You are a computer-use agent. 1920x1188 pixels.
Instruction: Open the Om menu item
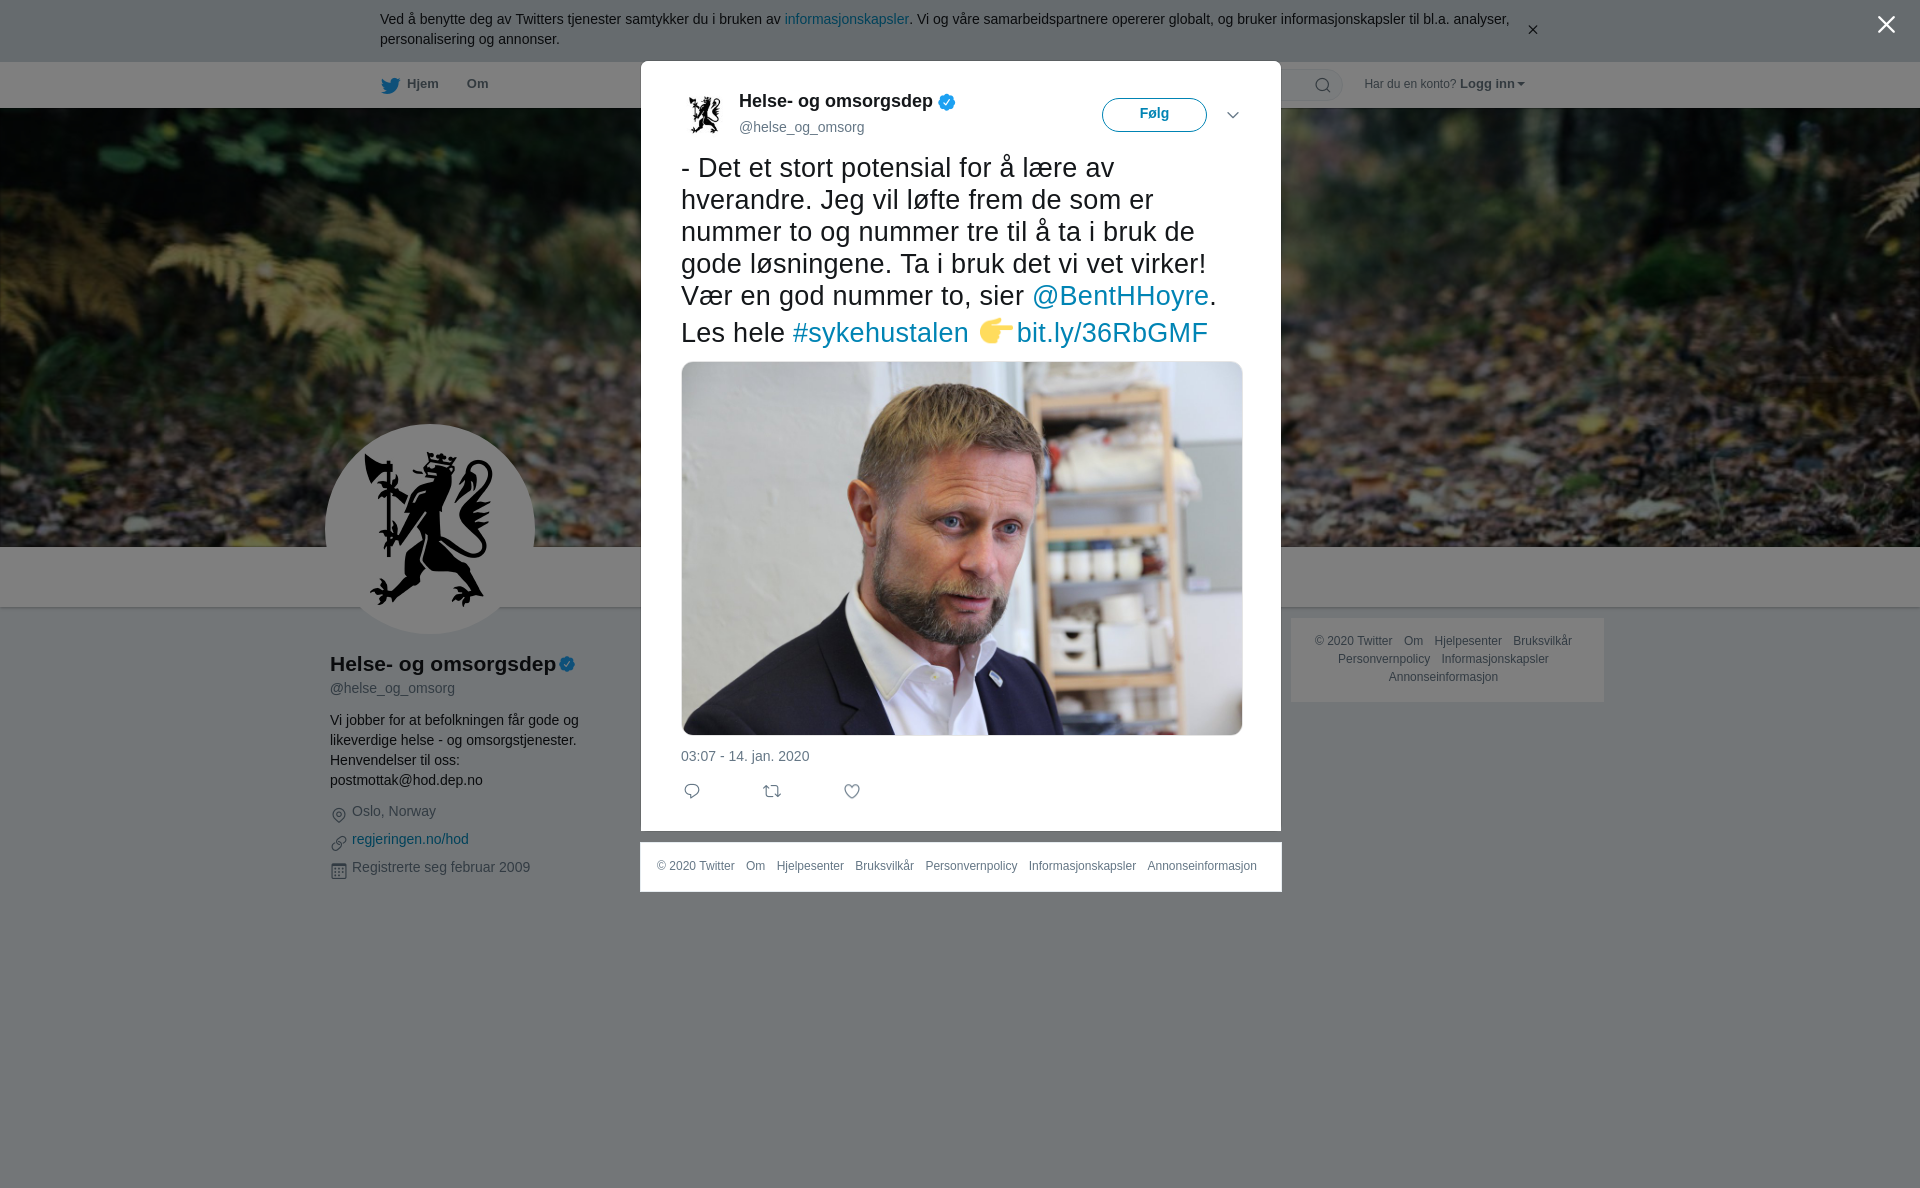click(477, 84)
